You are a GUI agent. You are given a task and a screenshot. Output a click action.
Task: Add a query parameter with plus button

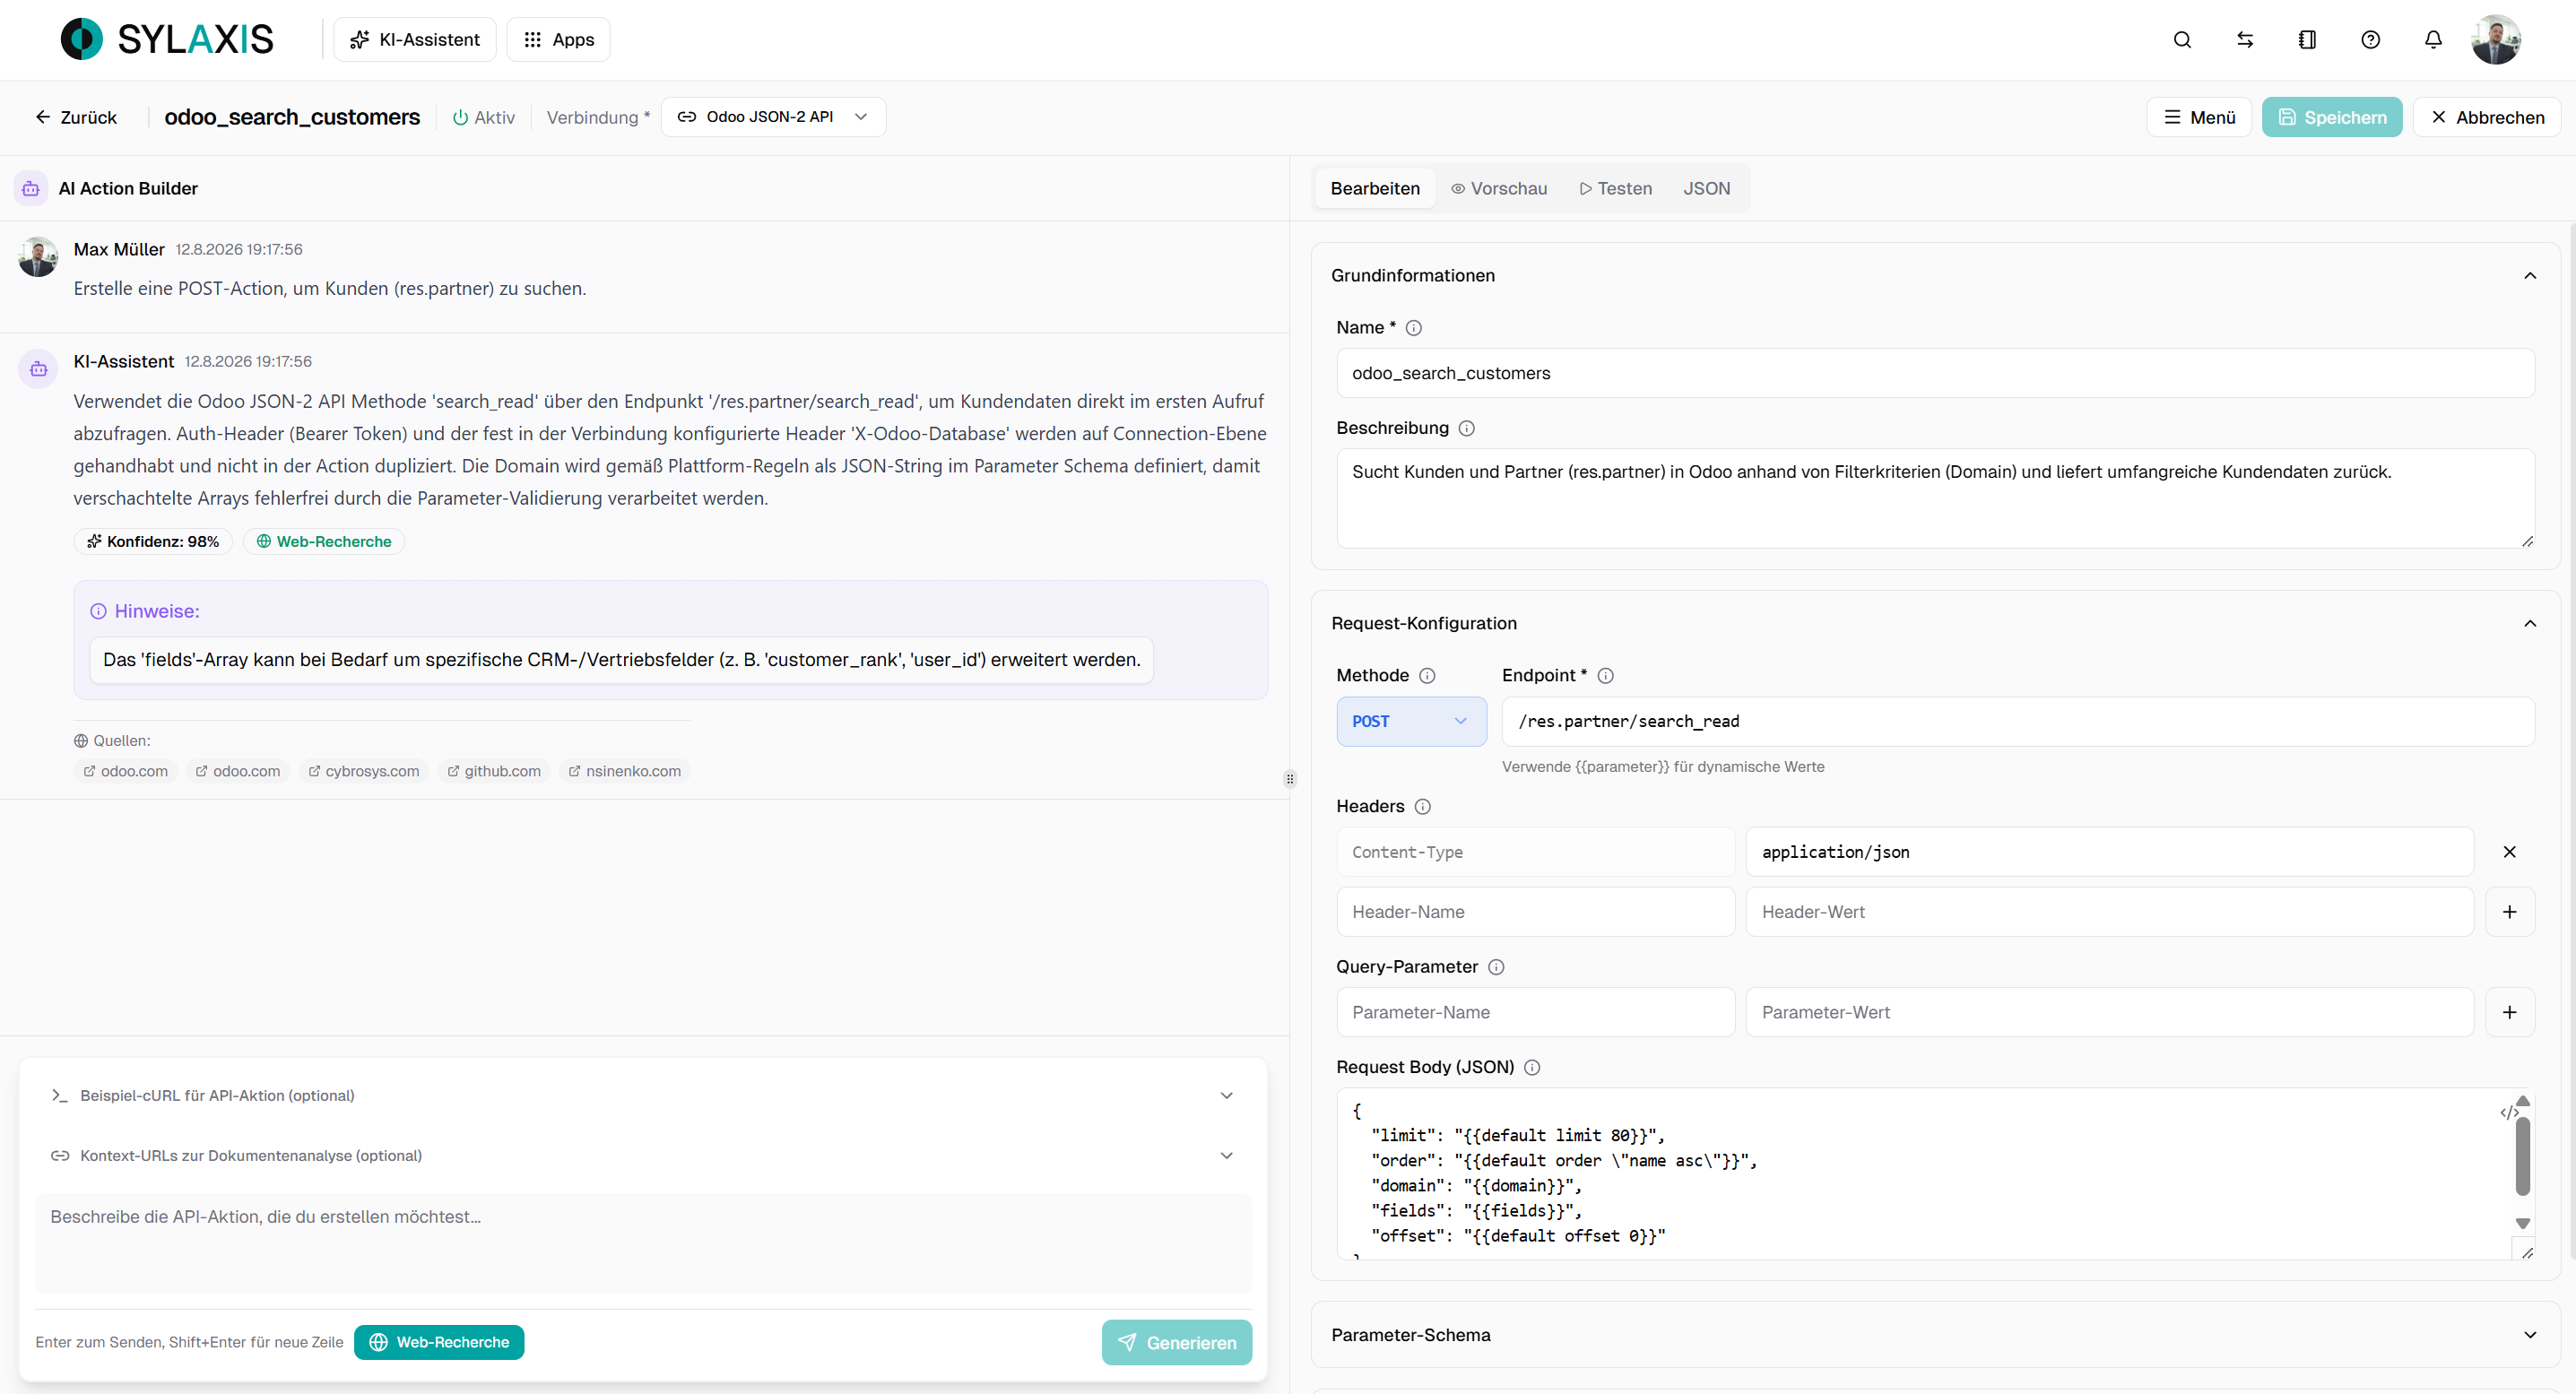(2509, 1012)
